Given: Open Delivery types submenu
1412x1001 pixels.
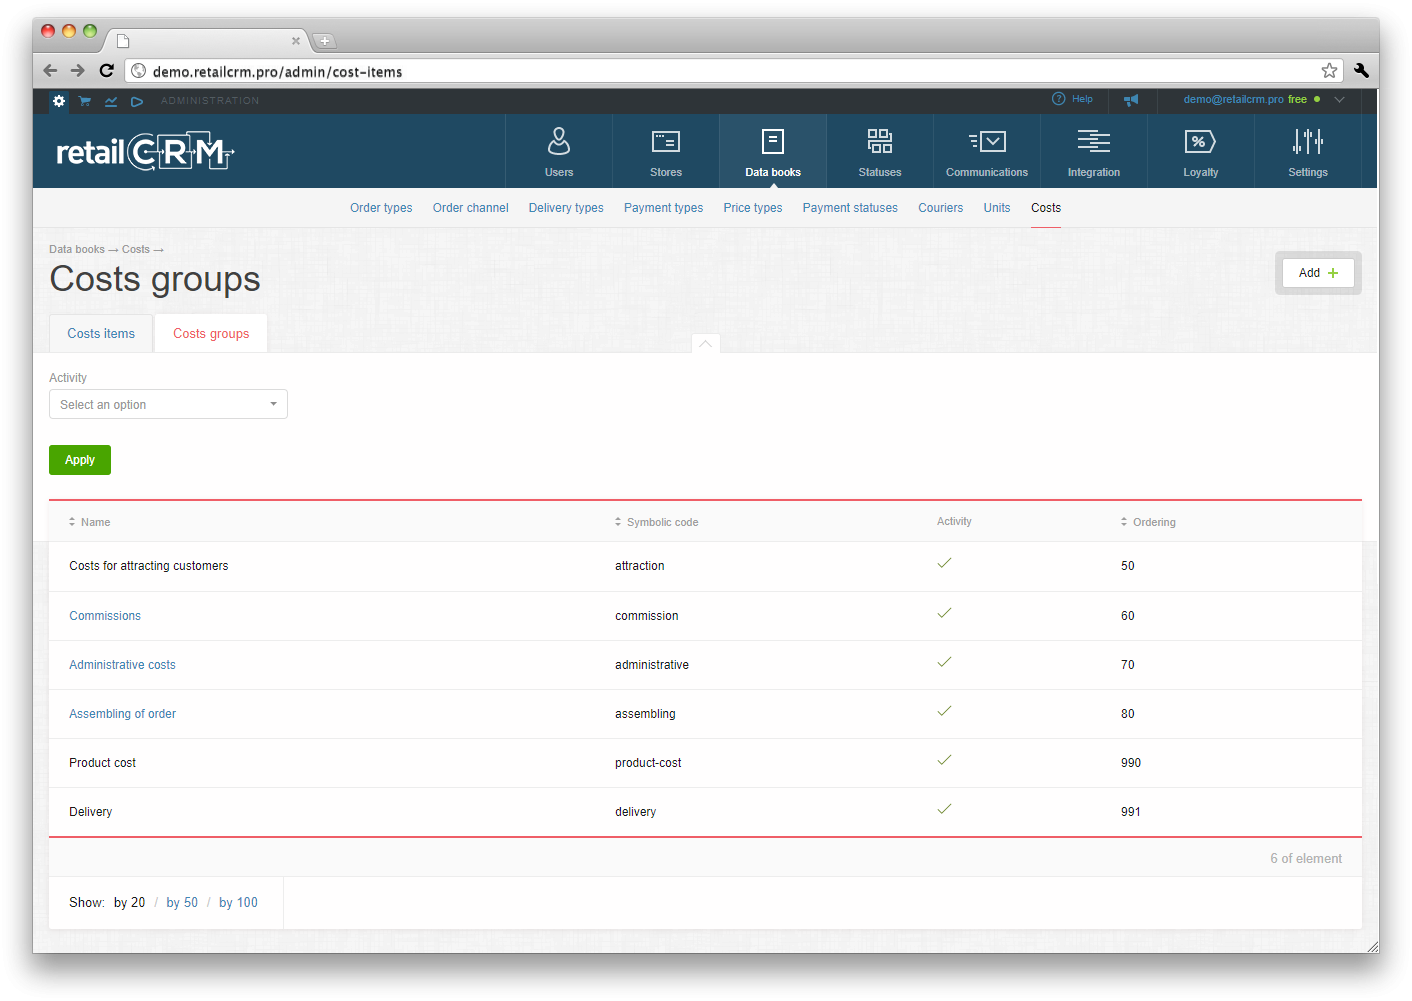Looking at the screenshot, I should pos(566,208).
